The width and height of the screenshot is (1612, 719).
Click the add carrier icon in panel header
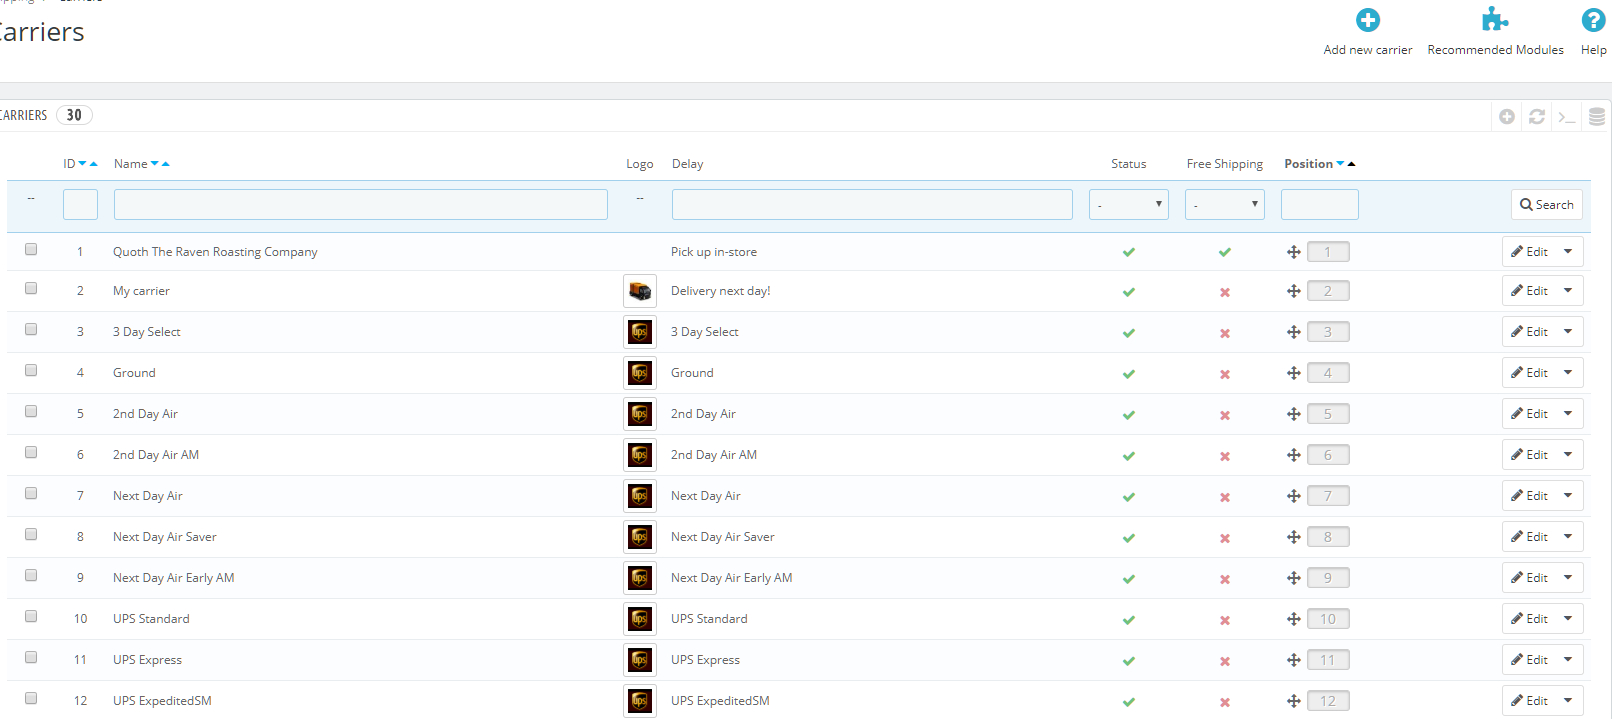pyautogui.click(x=1507, y=117)
